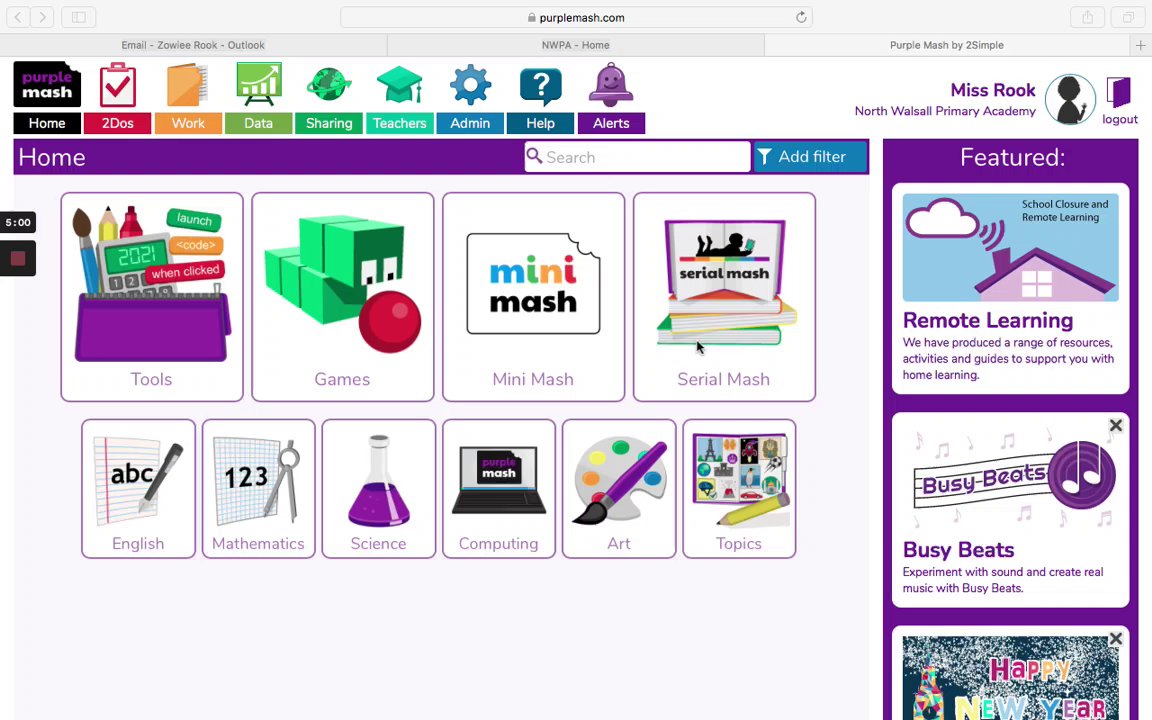Click the Safari share button
The height and width of the screenshot is (720, 1152).
click(1087, 17)
